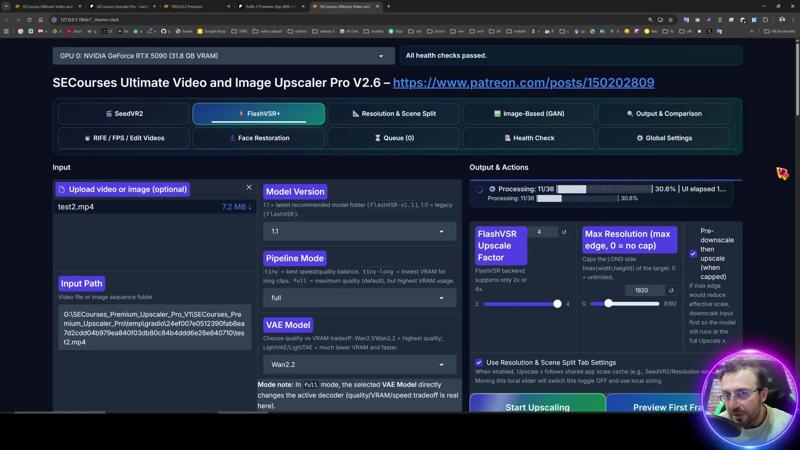Image resolution: width=800 pixels, height=450 pixels.
Task: Open the Queue (0) tab
Action: point(393,138)
